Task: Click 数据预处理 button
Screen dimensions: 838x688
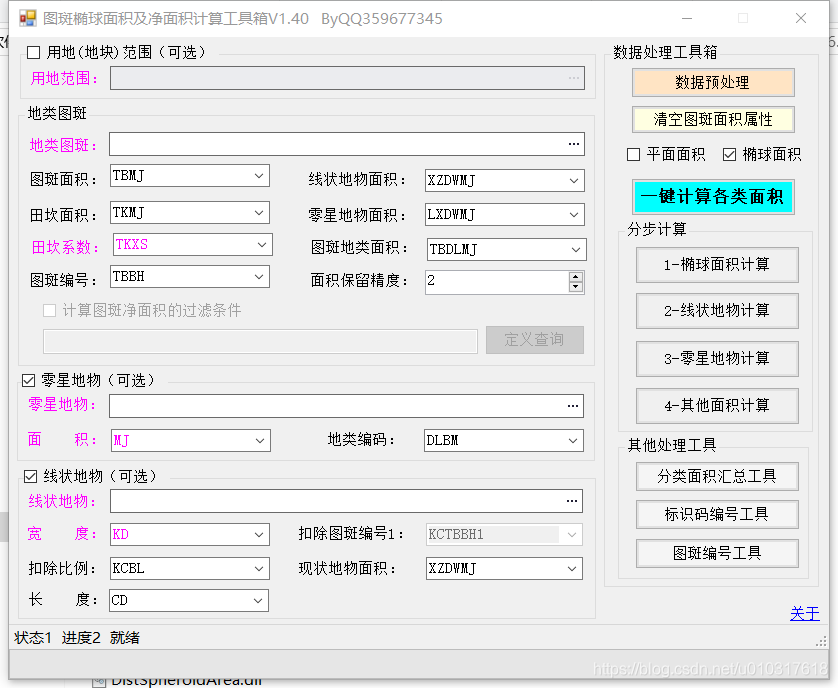Action: pyautogui.click(x=713, y=83)
